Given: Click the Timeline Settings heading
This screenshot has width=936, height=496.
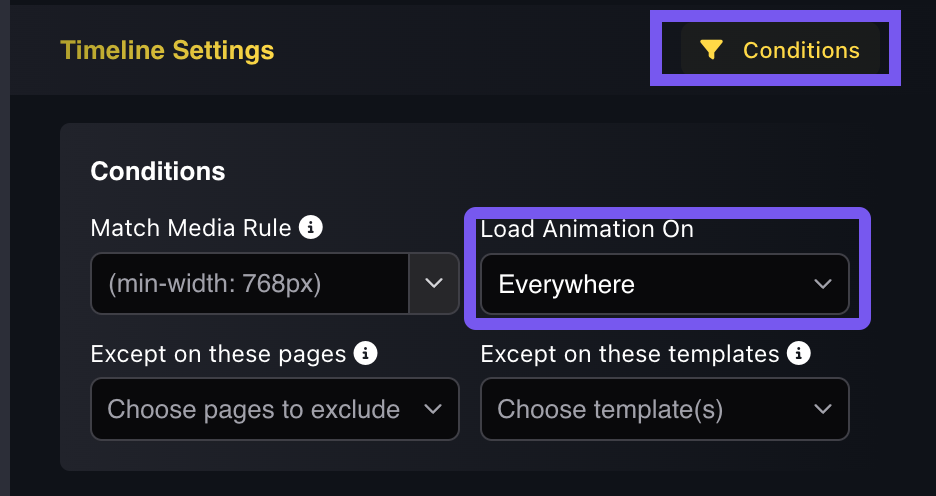Looking at the screenshot, I should point(167,50).
